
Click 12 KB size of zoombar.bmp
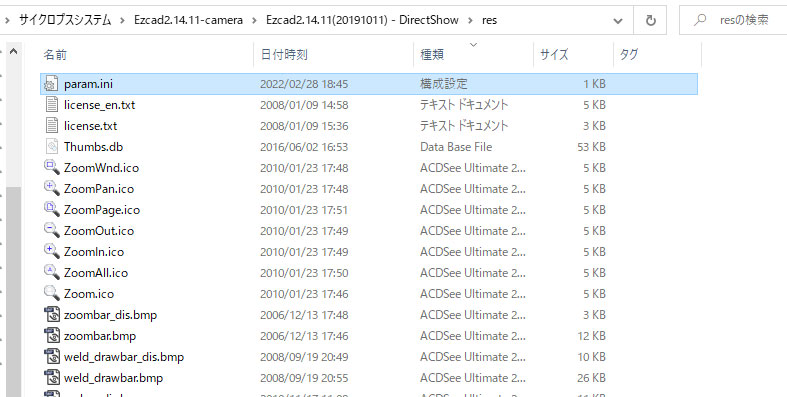pos(591,336)
